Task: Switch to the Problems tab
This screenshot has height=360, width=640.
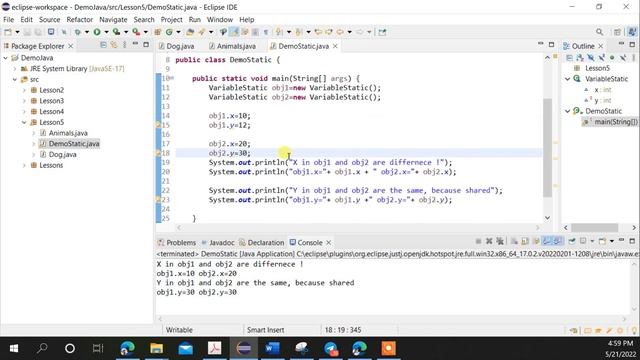Action: point(177,242)
